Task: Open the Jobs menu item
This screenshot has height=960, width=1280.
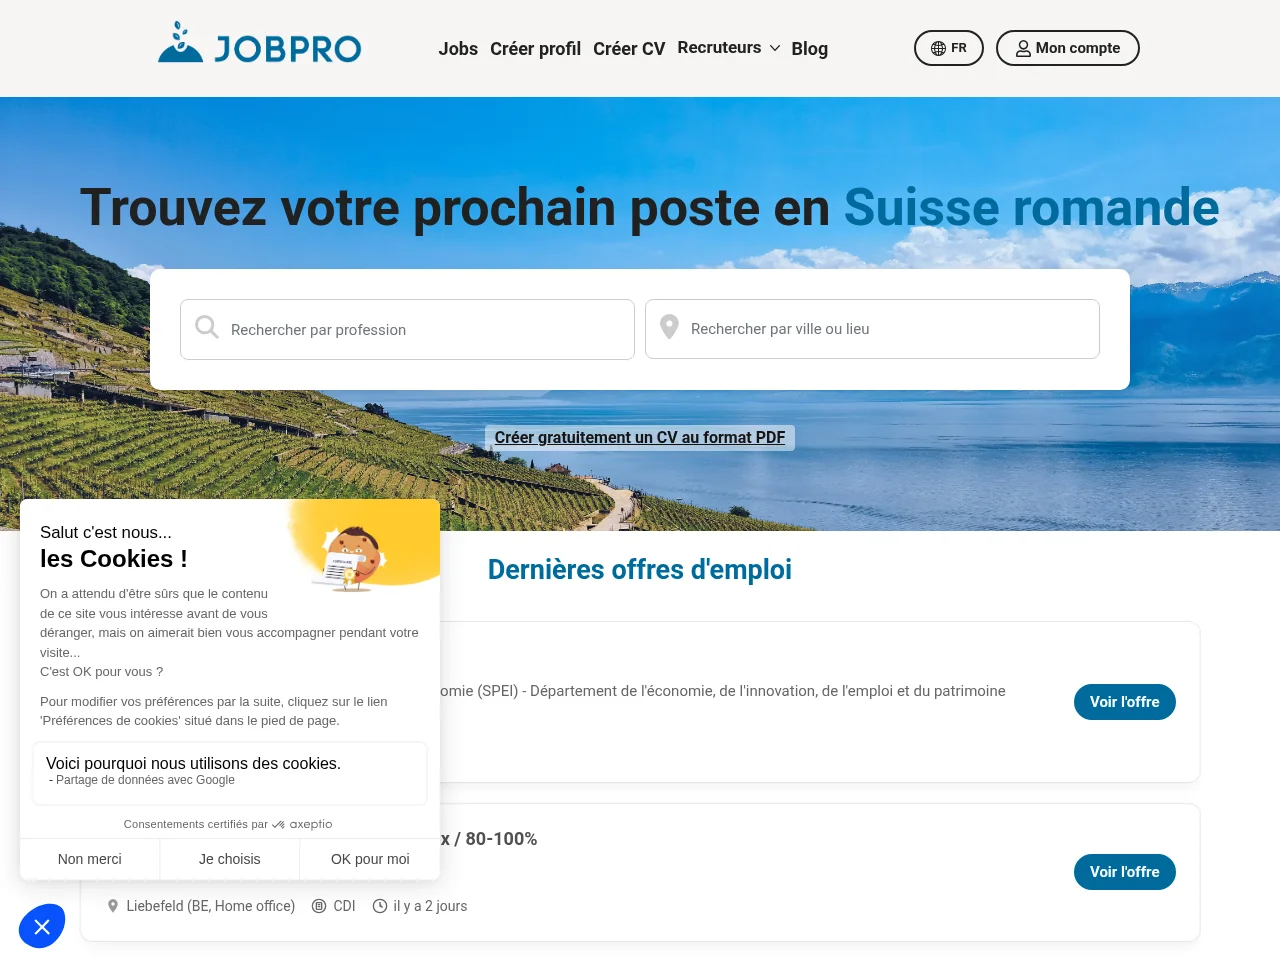Action: [x=458, y=49]
